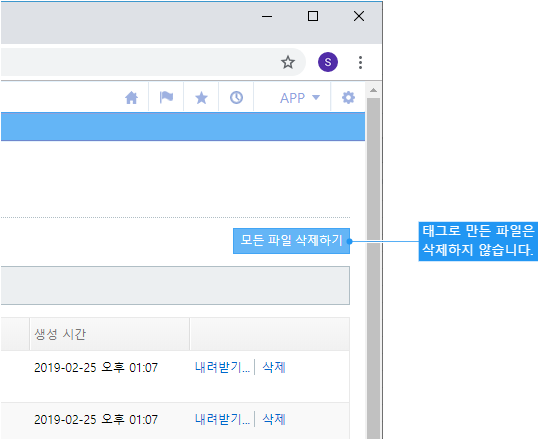Expand the APP dropdown menu

tap(300, 98)
